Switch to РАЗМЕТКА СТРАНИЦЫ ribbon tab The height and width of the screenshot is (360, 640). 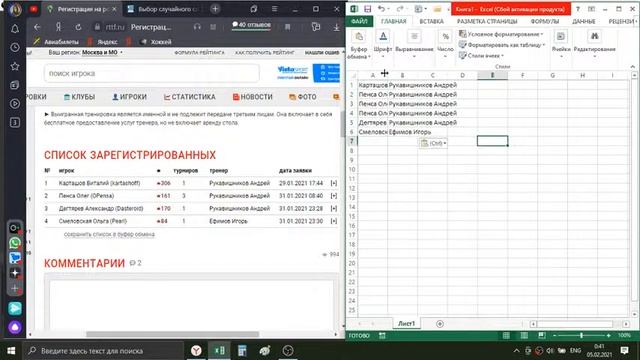[x=487, y=21]
